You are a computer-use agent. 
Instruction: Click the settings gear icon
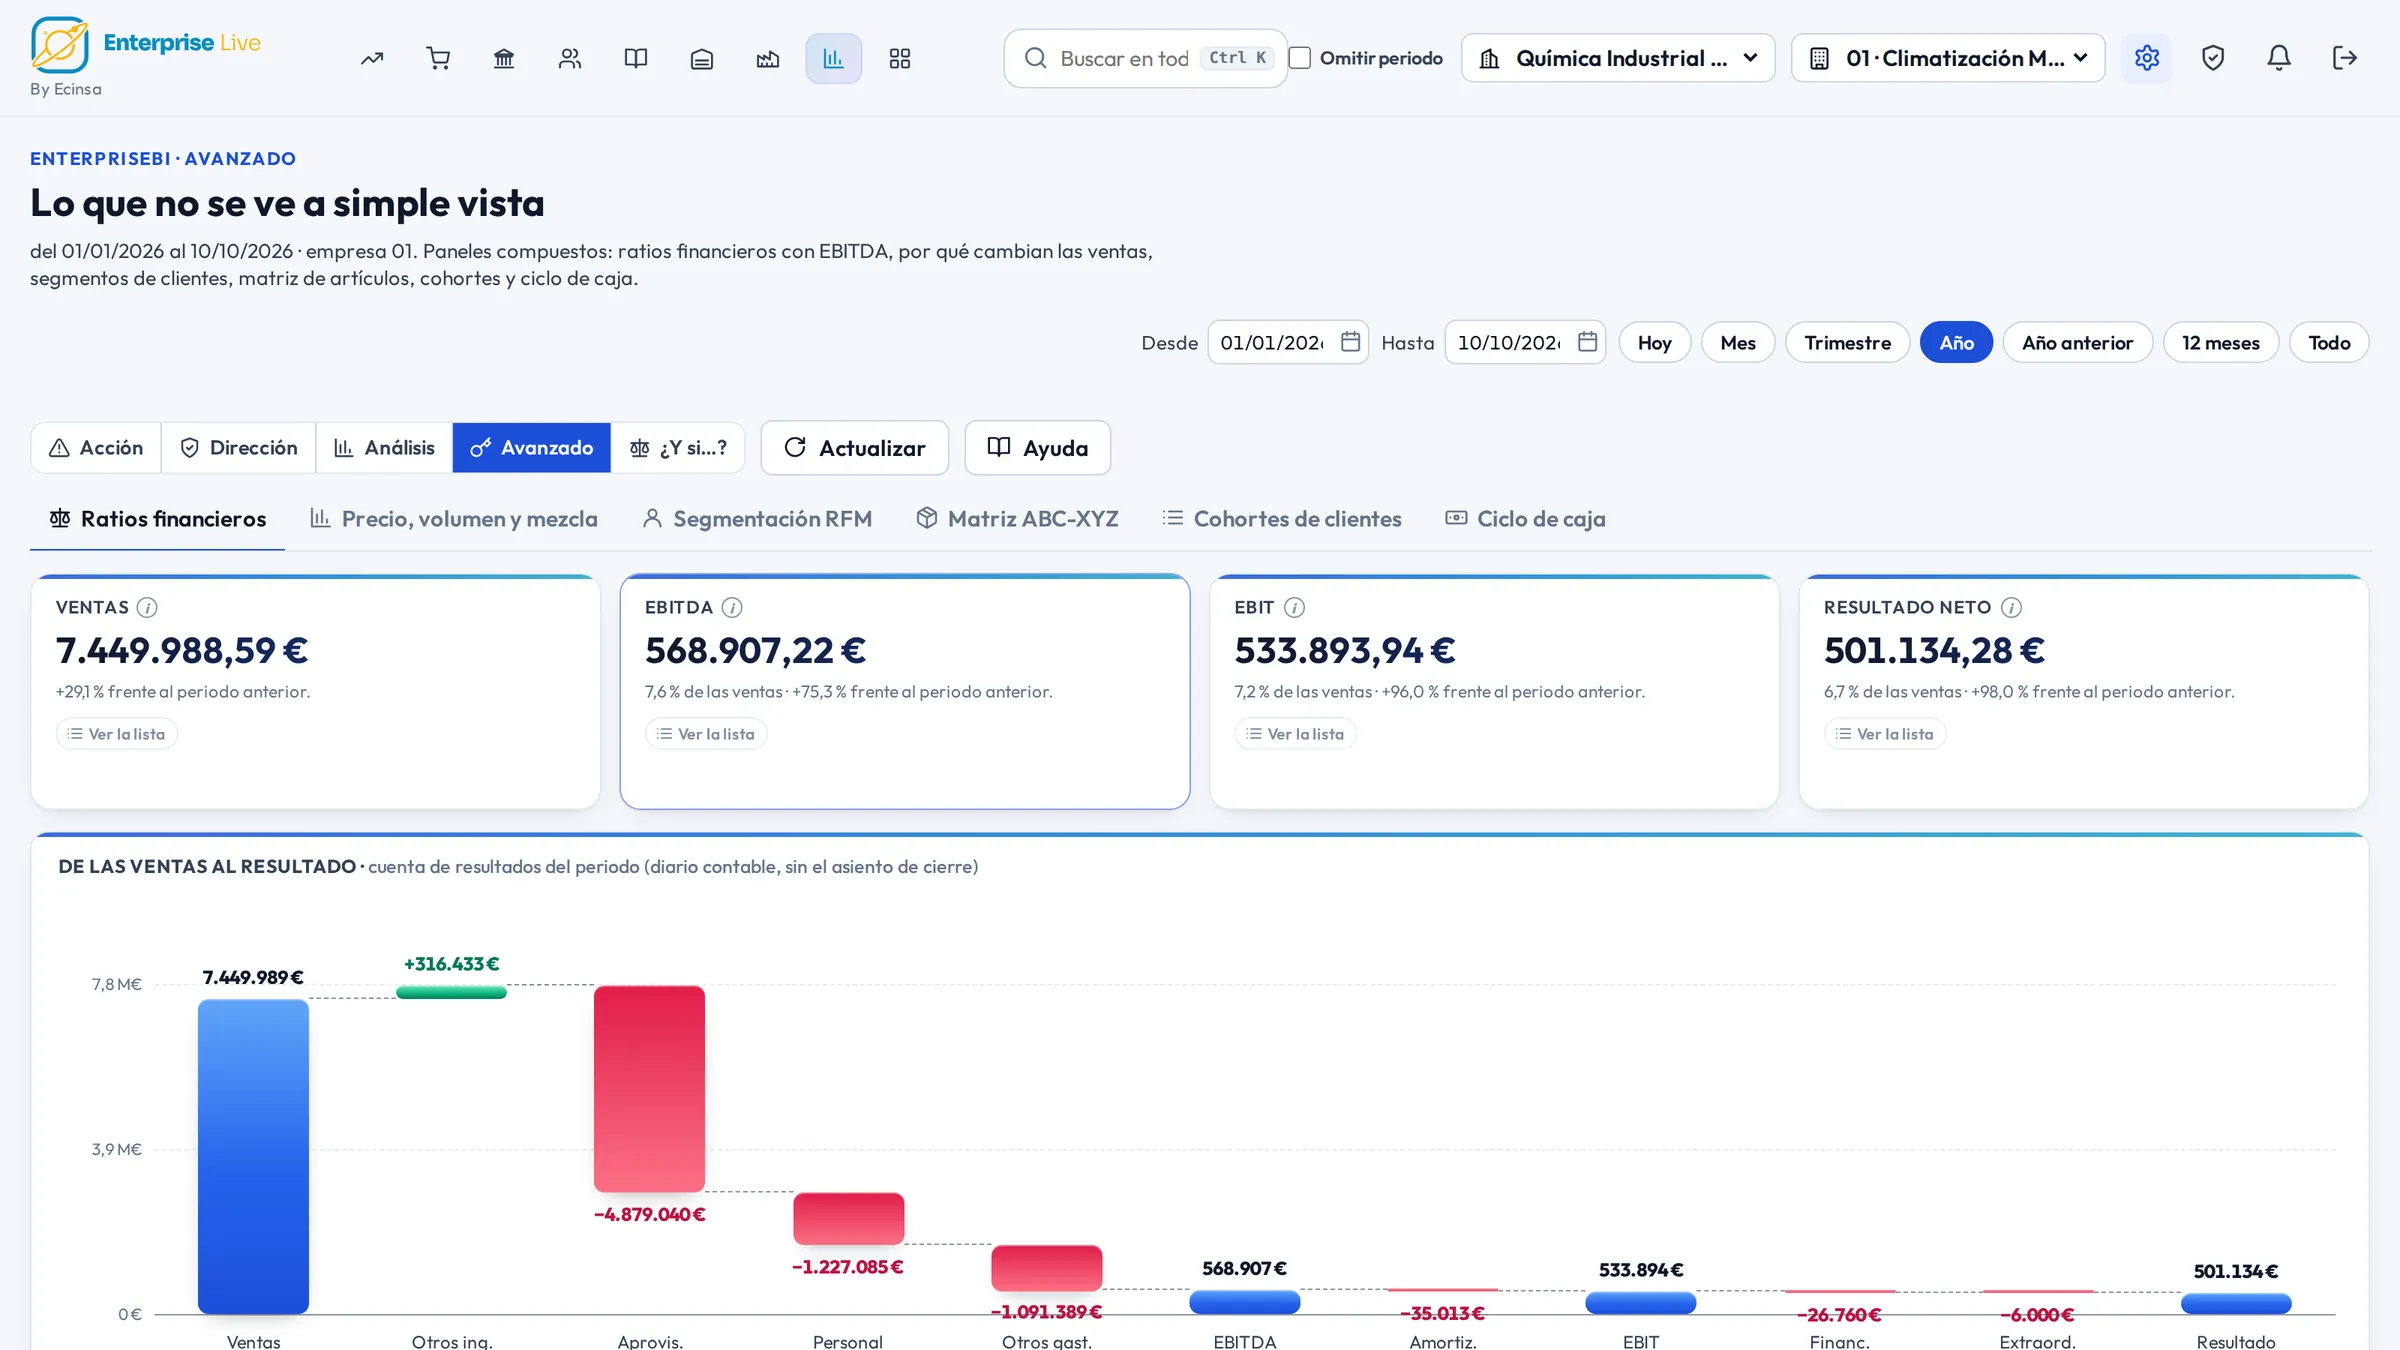[x=2147, y=58]
